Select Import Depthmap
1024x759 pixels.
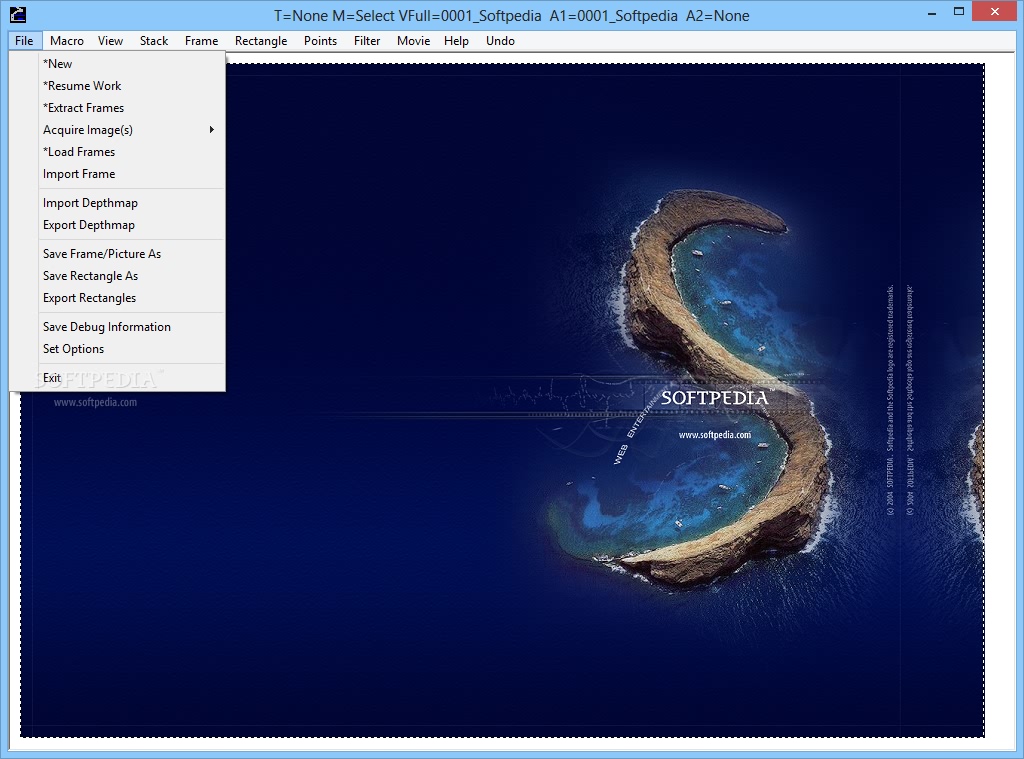118,202
